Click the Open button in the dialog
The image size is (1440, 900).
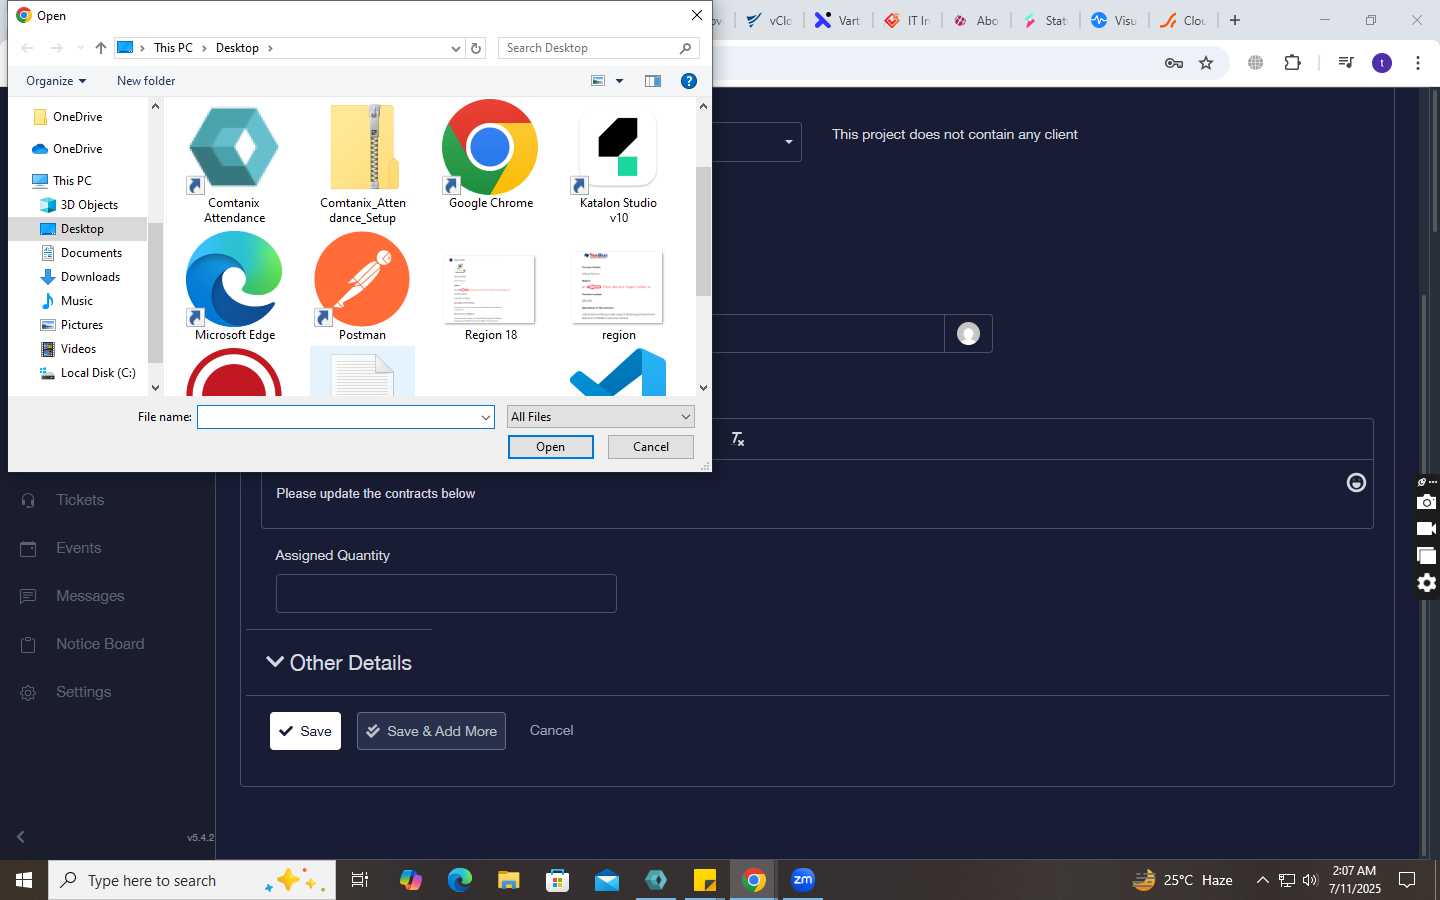550,447
